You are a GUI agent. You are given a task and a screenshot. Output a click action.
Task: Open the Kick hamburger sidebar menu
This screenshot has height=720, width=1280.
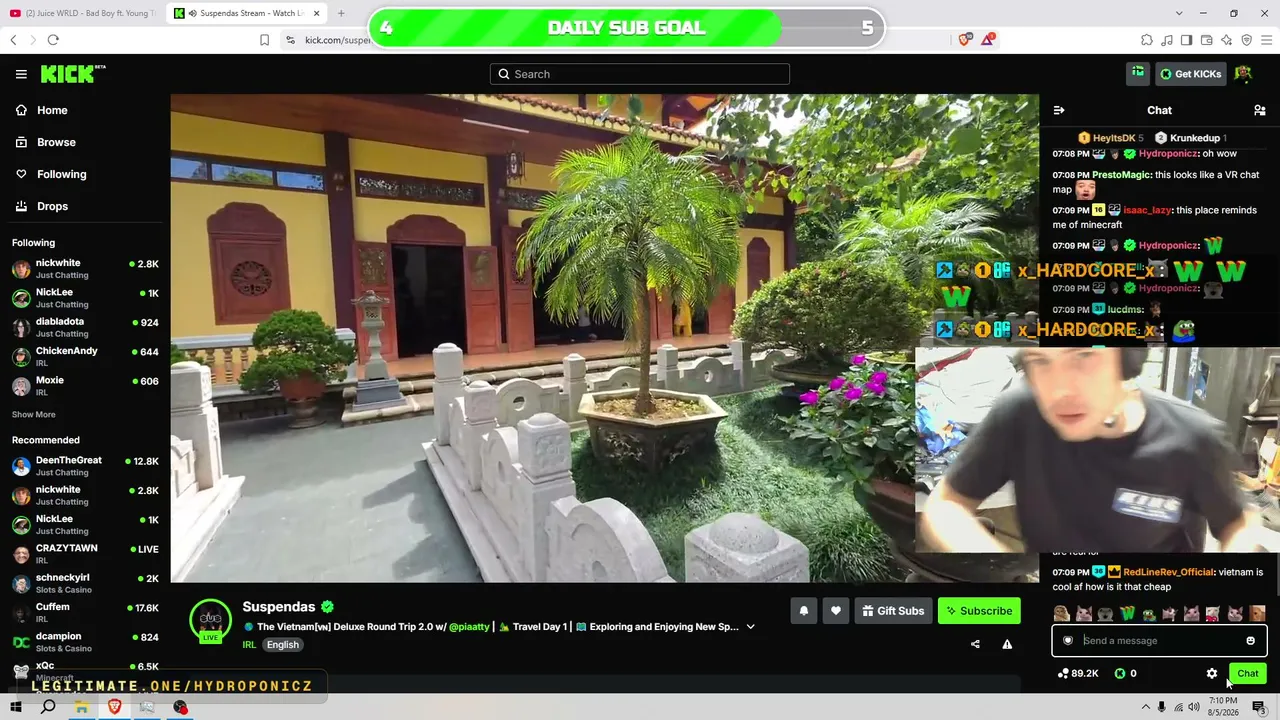coord(21,74)
